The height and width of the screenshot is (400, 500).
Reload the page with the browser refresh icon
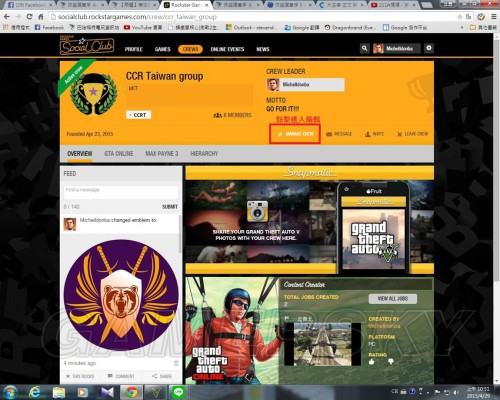coord(29,16)
